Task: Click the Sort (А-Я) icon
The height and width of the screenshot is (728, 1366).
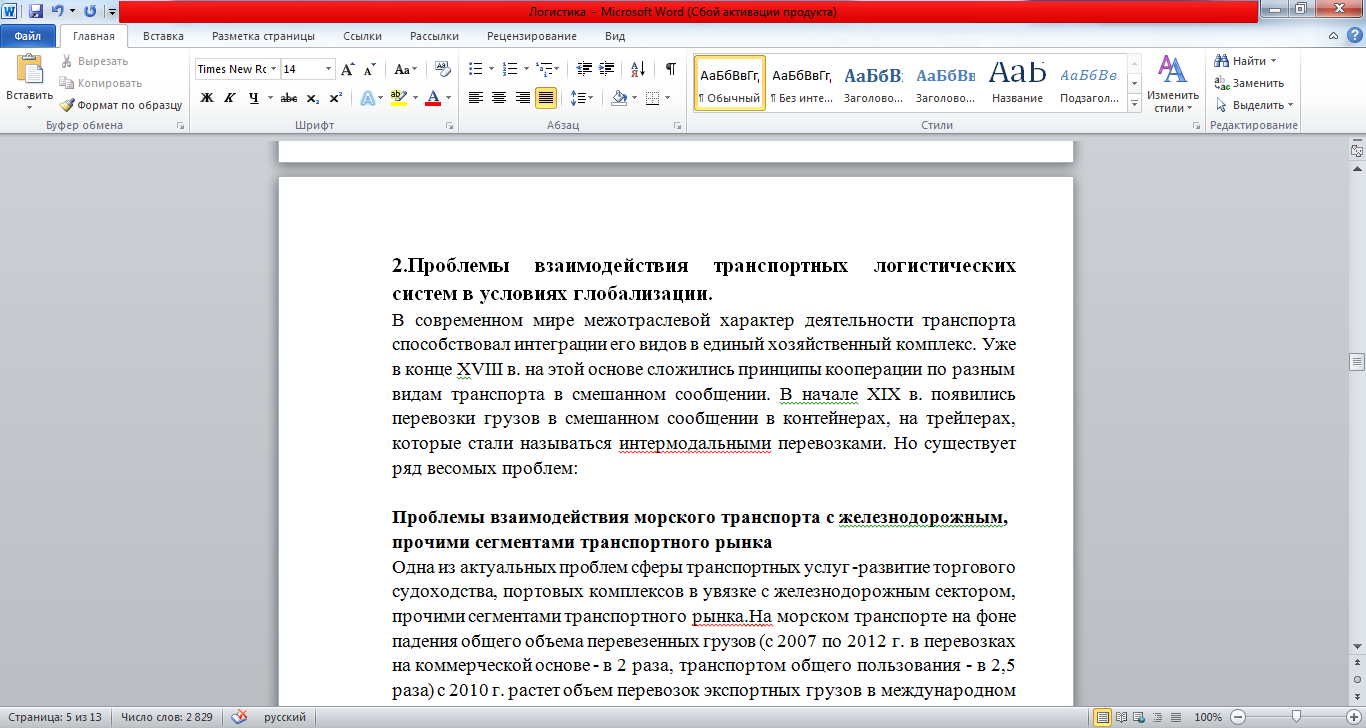Action: pos(637,67)
